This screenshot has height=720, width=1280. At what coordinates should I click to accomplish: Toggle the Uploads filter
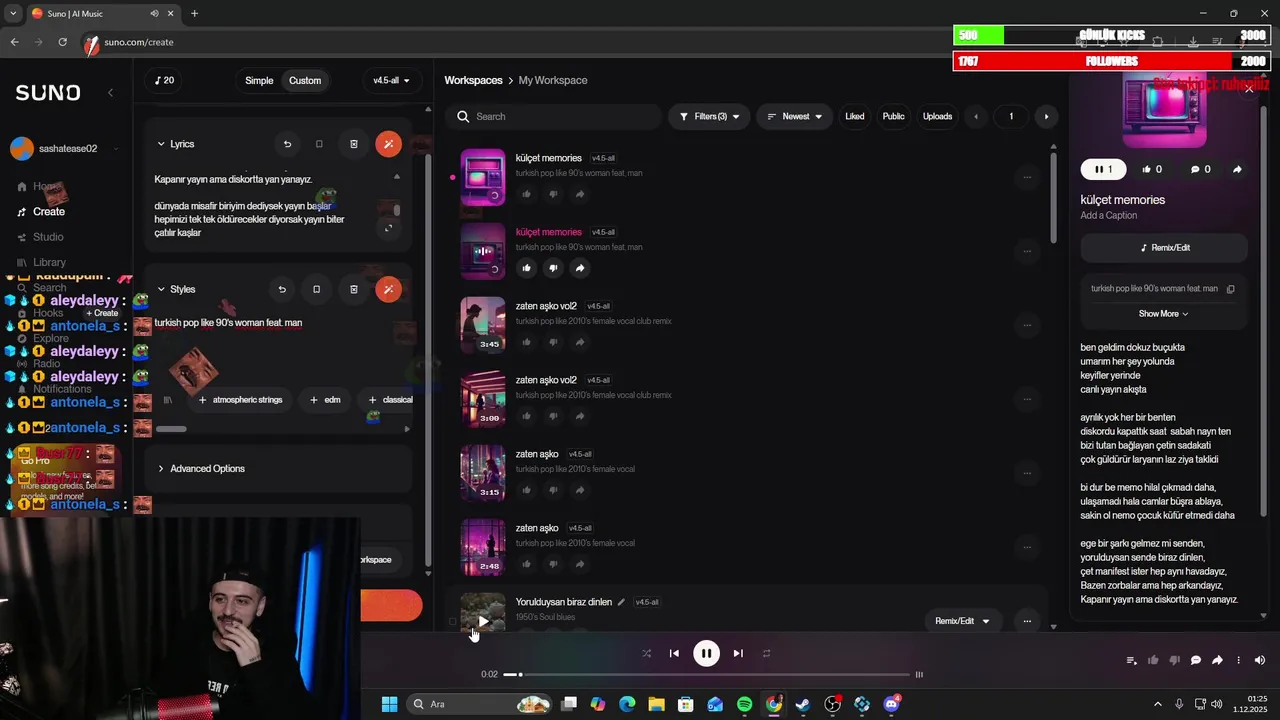tap(937, 117)
